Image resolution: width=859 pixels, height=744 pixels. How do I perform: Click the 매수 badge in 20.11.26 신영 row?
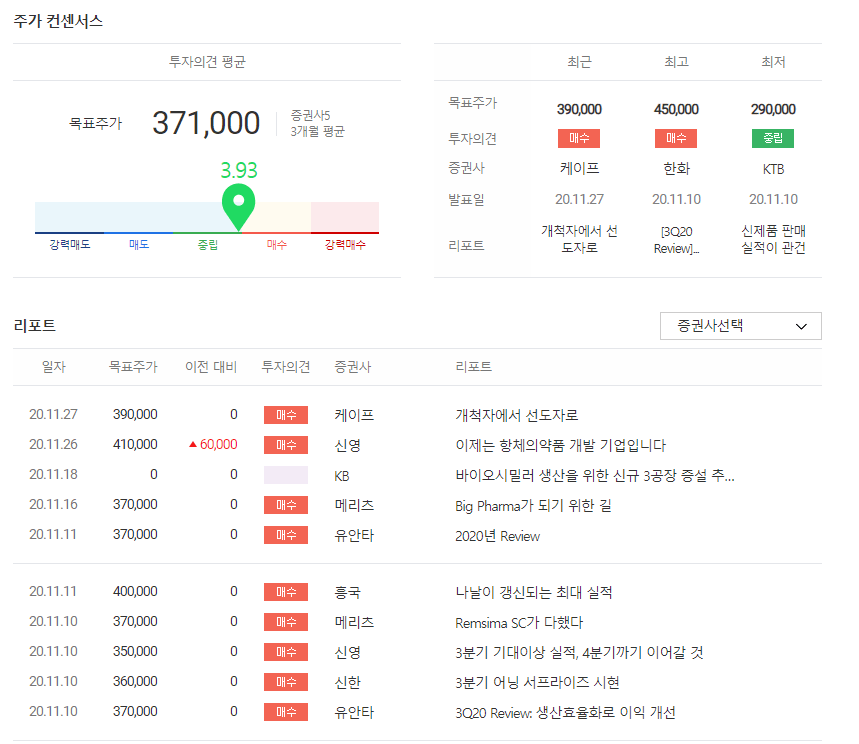pos(285,445)
